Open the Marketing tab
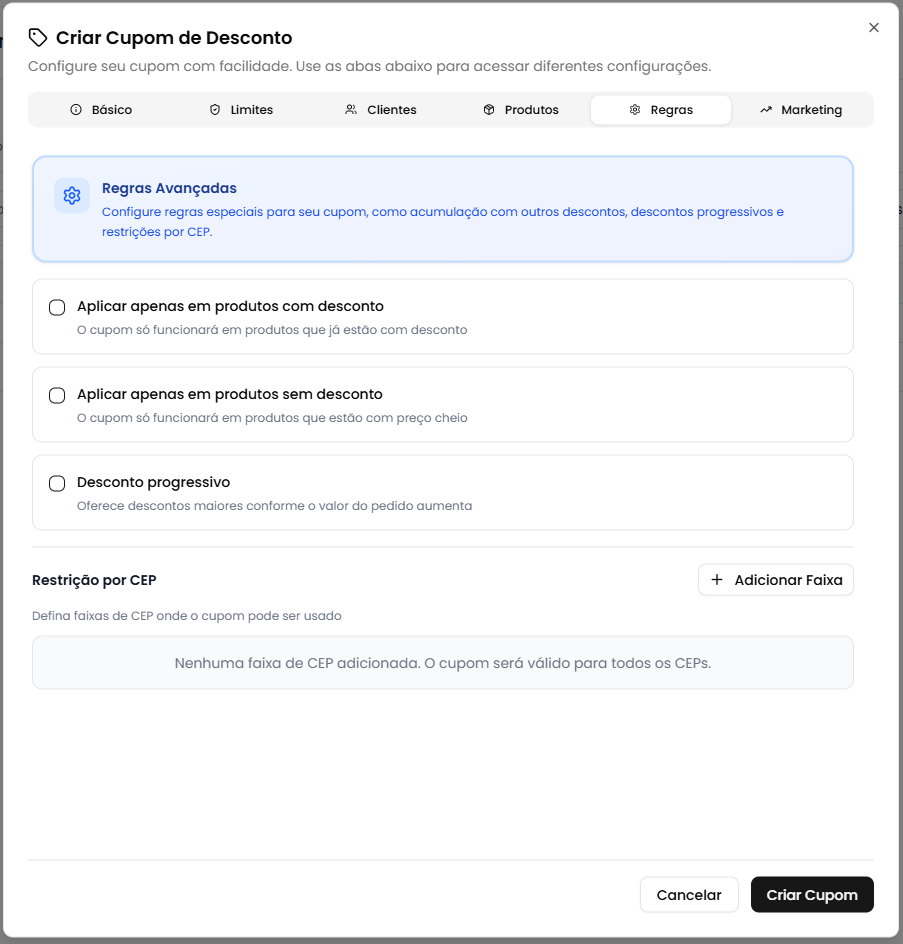This screenshot has width=903, height=944. tap(801, 110)
